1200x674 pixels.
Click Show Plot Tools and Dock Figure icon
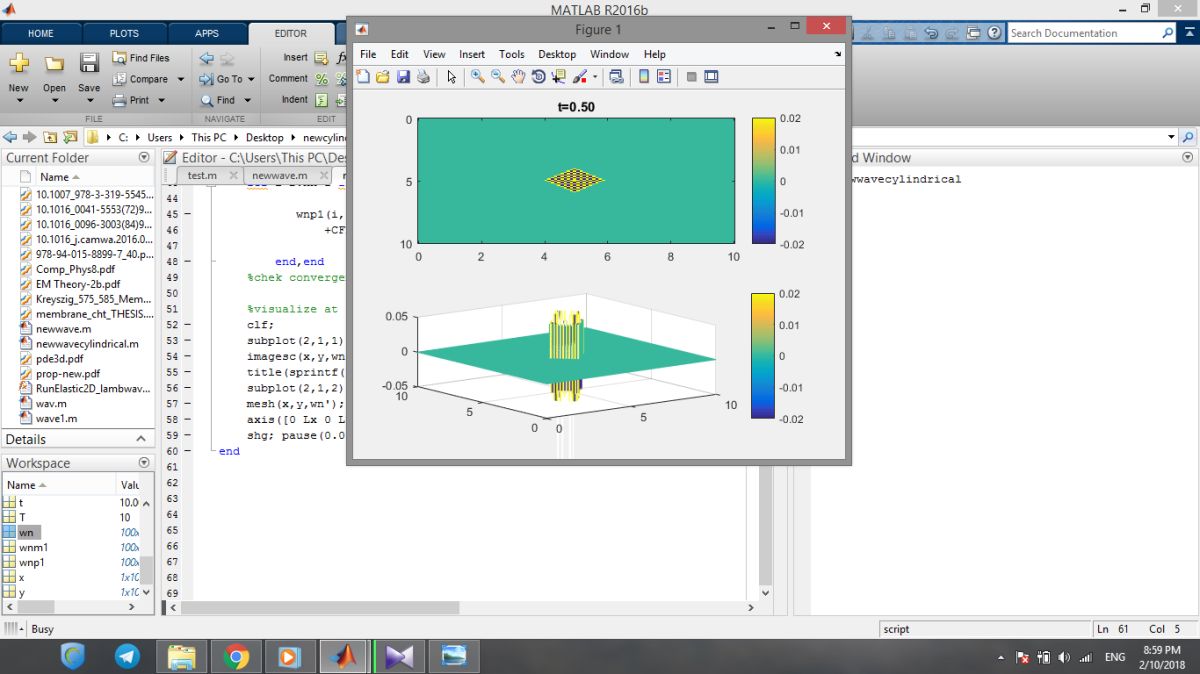point(711,77)
